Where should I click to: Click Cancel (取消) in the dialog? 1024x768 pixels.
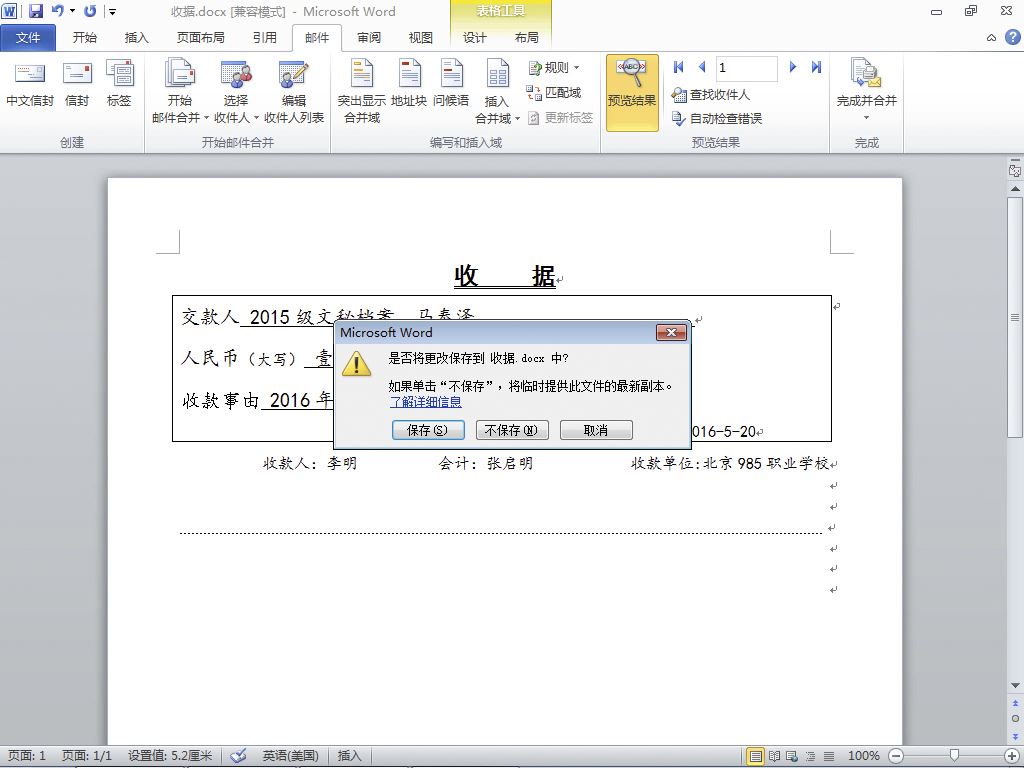[x=596, y=430]
